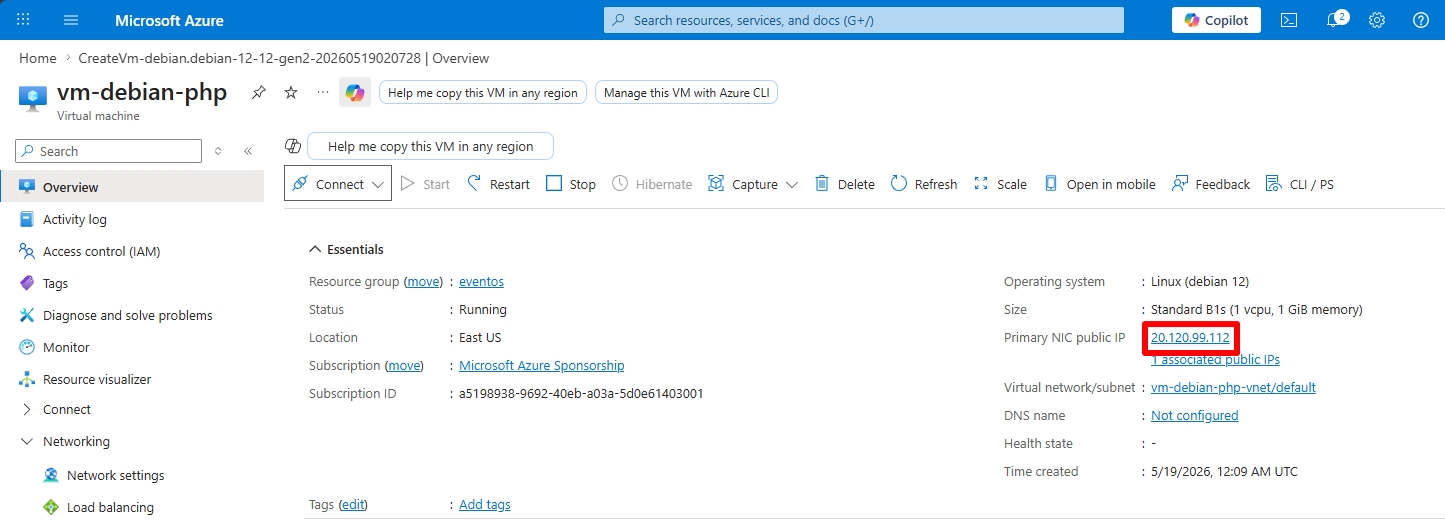Open the portal hamburger menu
The image size is (1445, 521).
pos(71,20)
